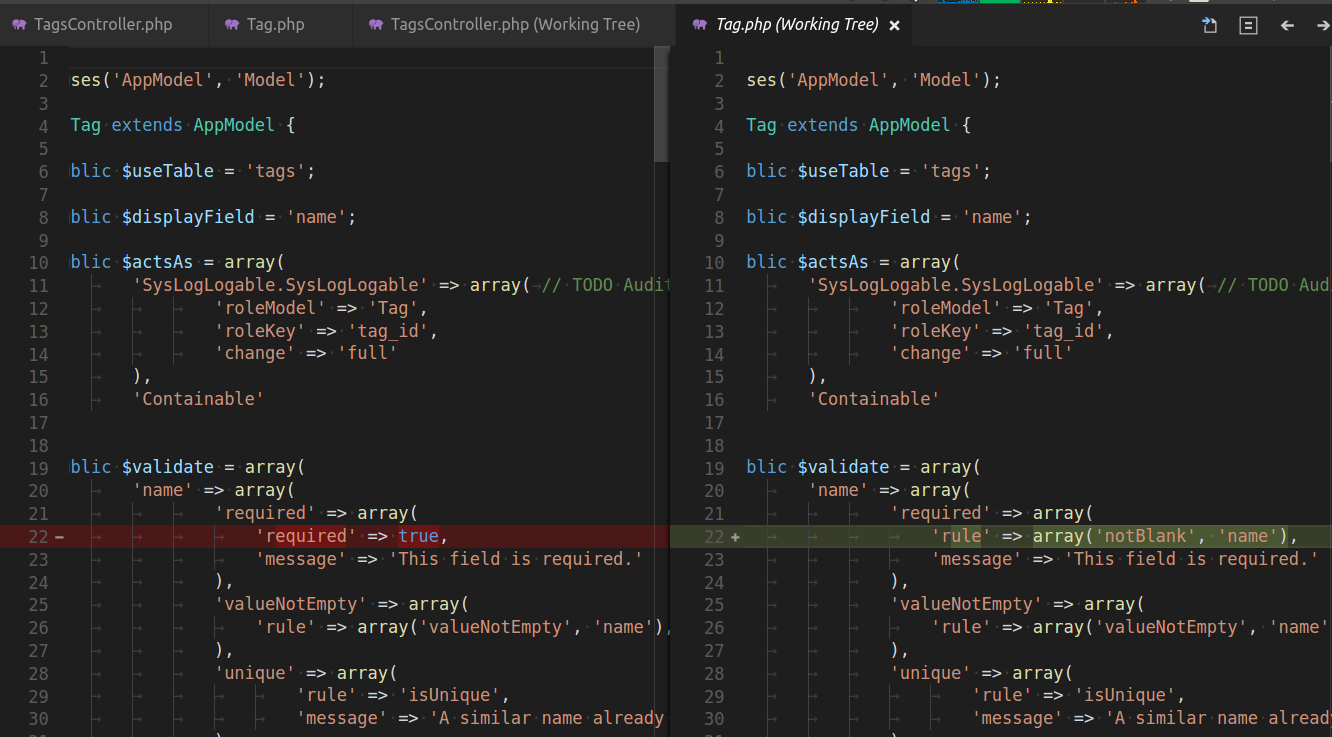Click 'Model' string on line 2, modified pane
Image resolution: width=1332 pixels, height=737 pixels.
(946, 80)
